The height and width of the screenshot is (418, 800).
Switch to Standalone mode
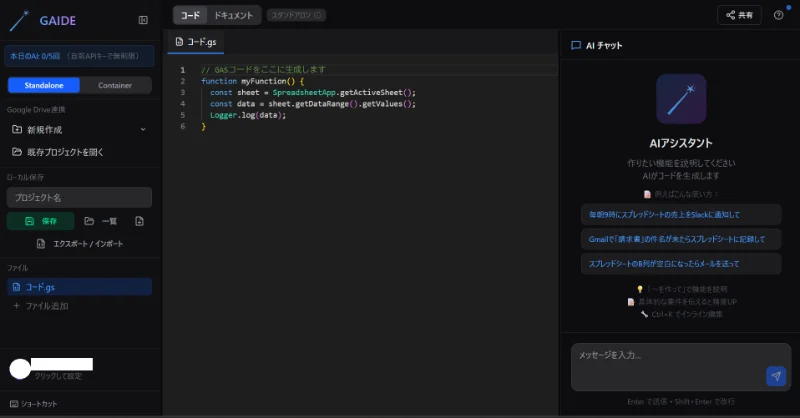coord(42,85)
